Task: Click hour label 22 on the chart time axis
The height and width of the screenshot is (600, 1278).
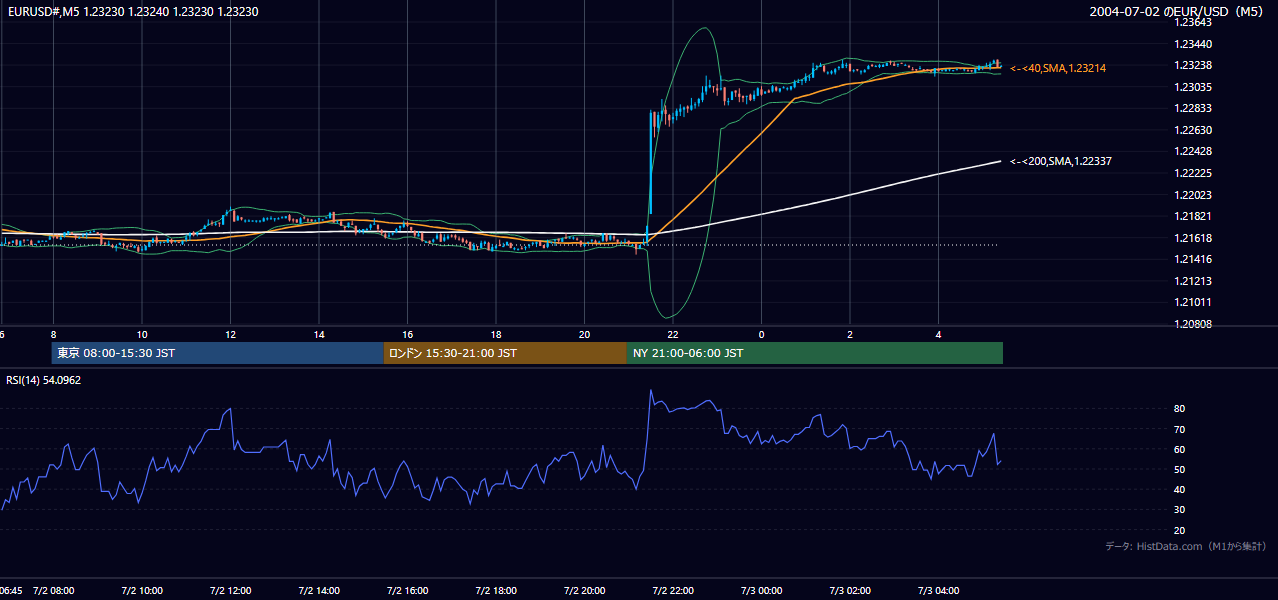Action: pos(673,334)
